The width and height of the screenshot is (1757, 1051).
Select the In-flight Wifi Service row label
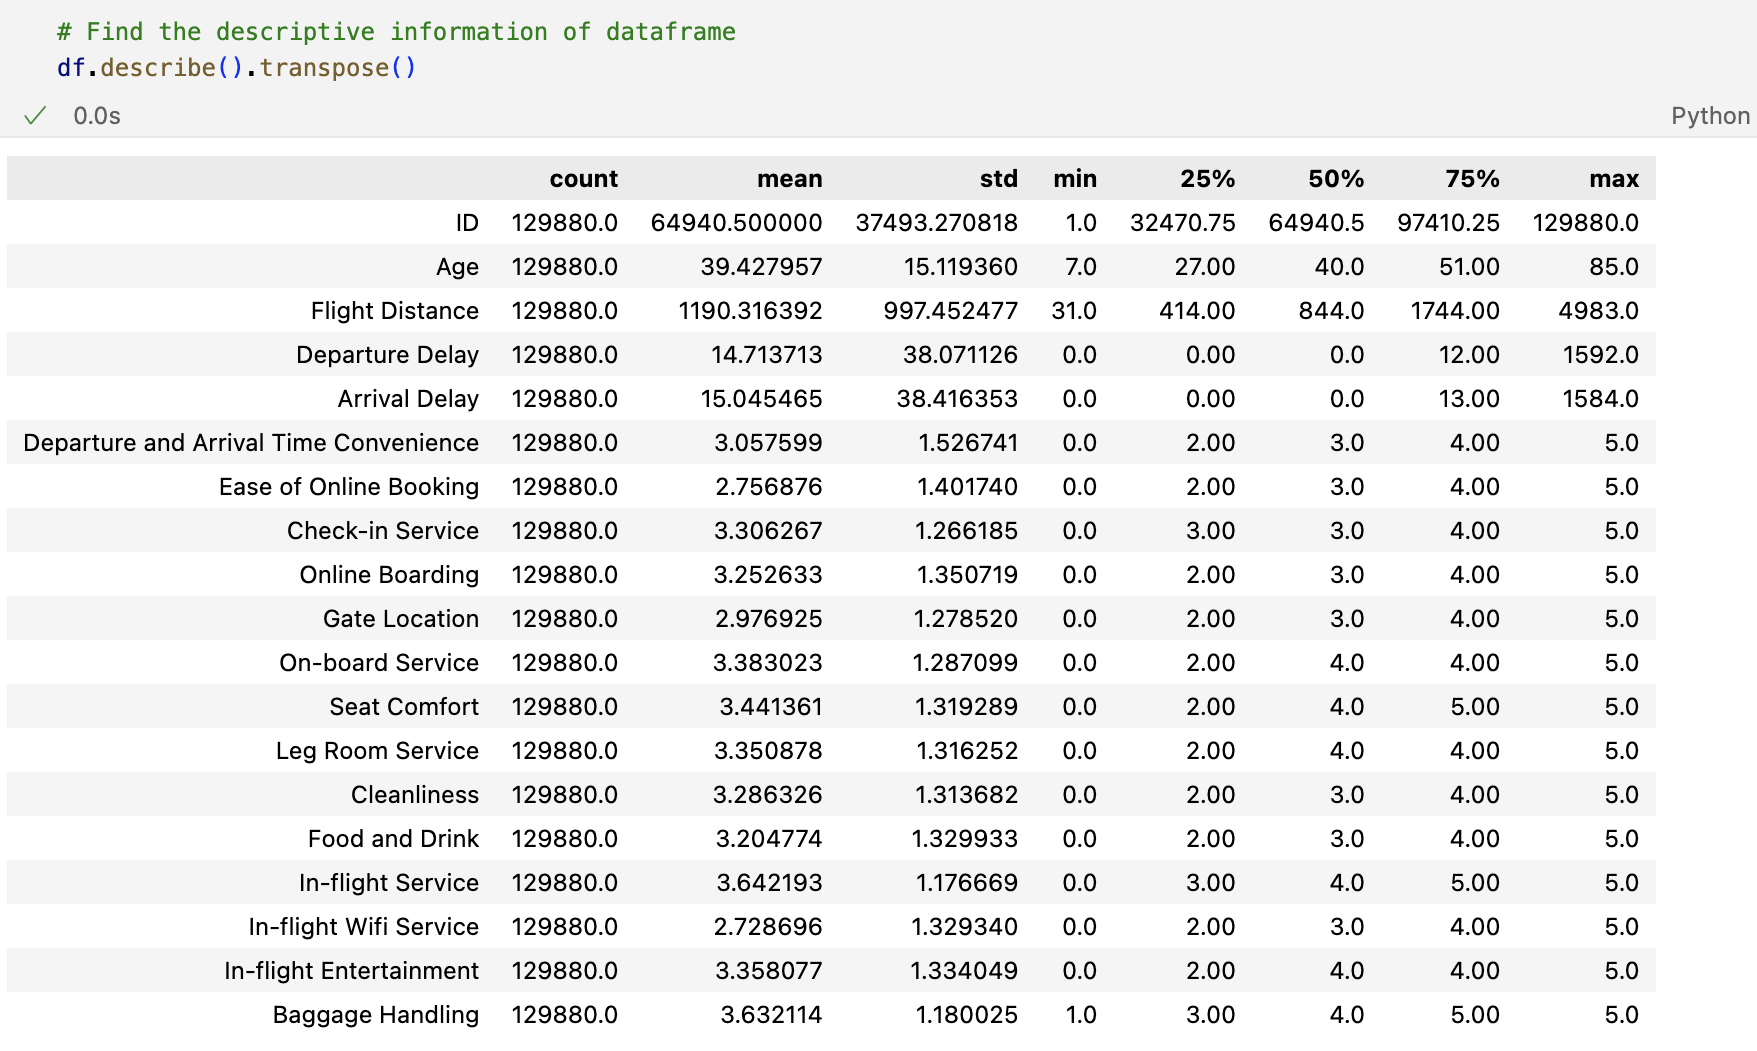point(364,927)
